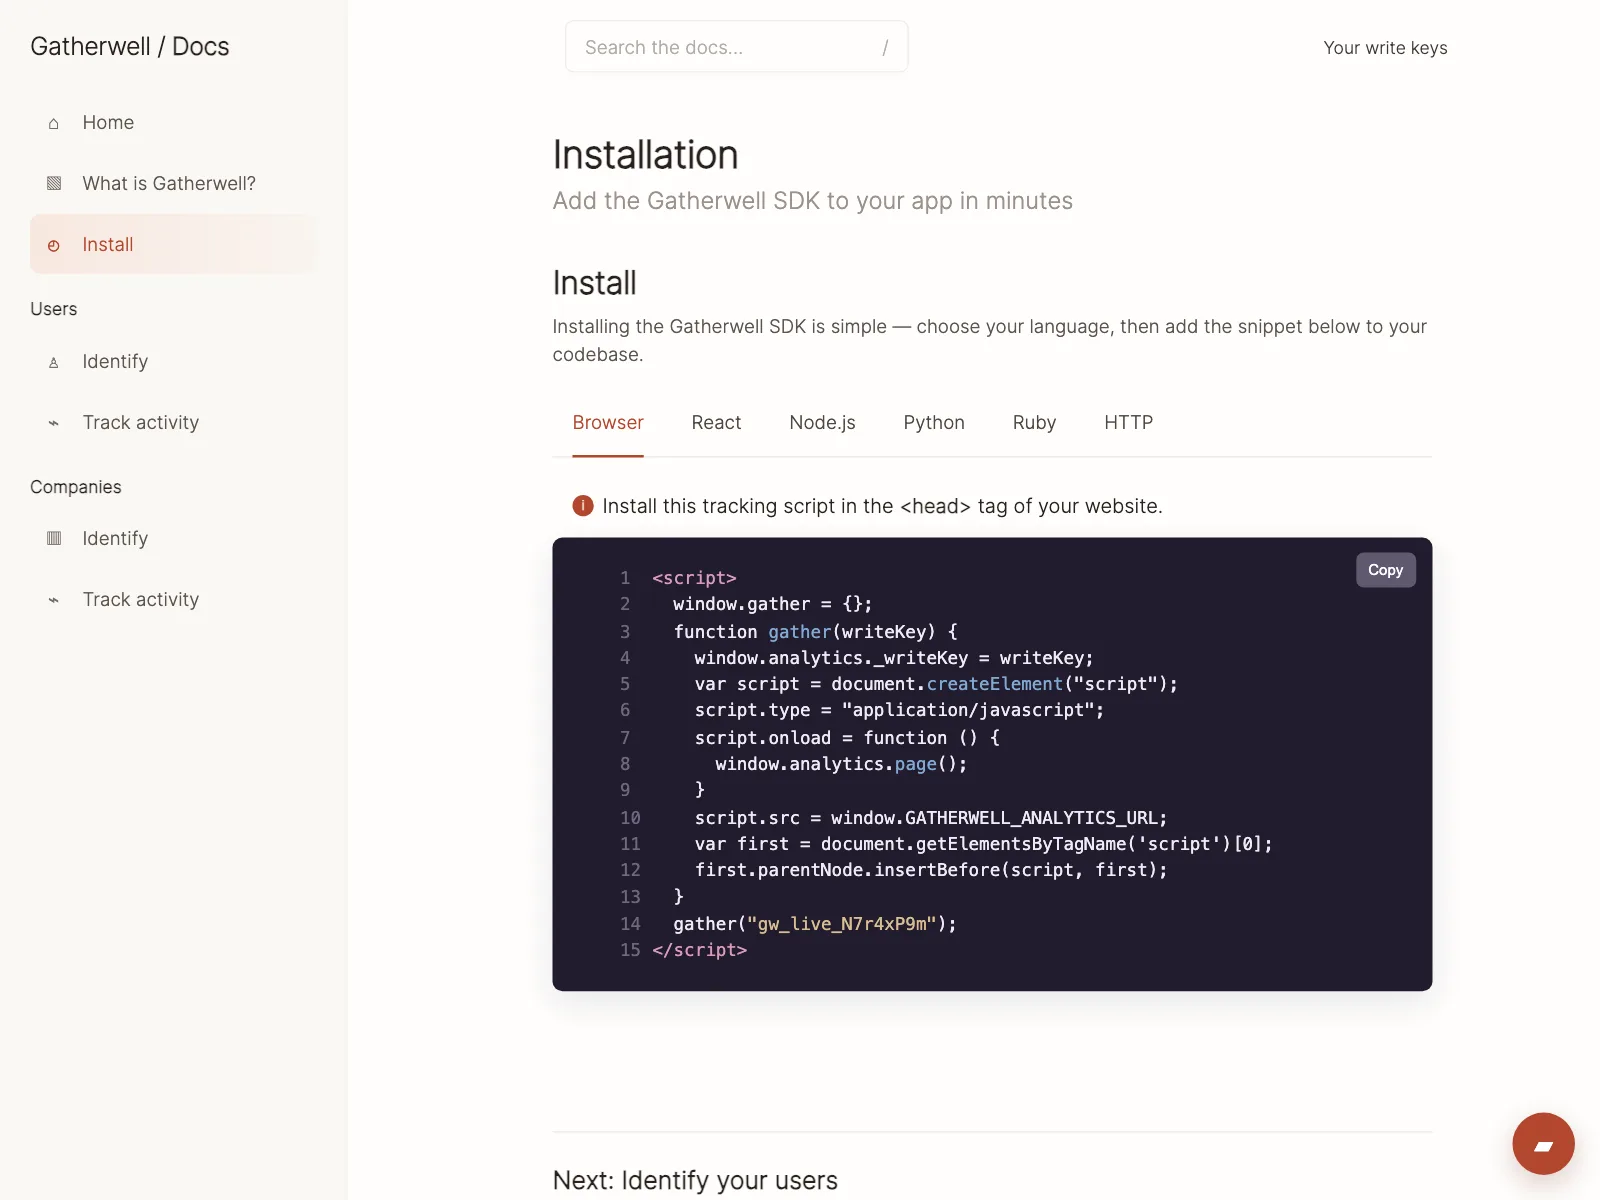Screen dimensions: 1600x1200
Task: Open Identify under Users
Action: (x=172, y=362)
